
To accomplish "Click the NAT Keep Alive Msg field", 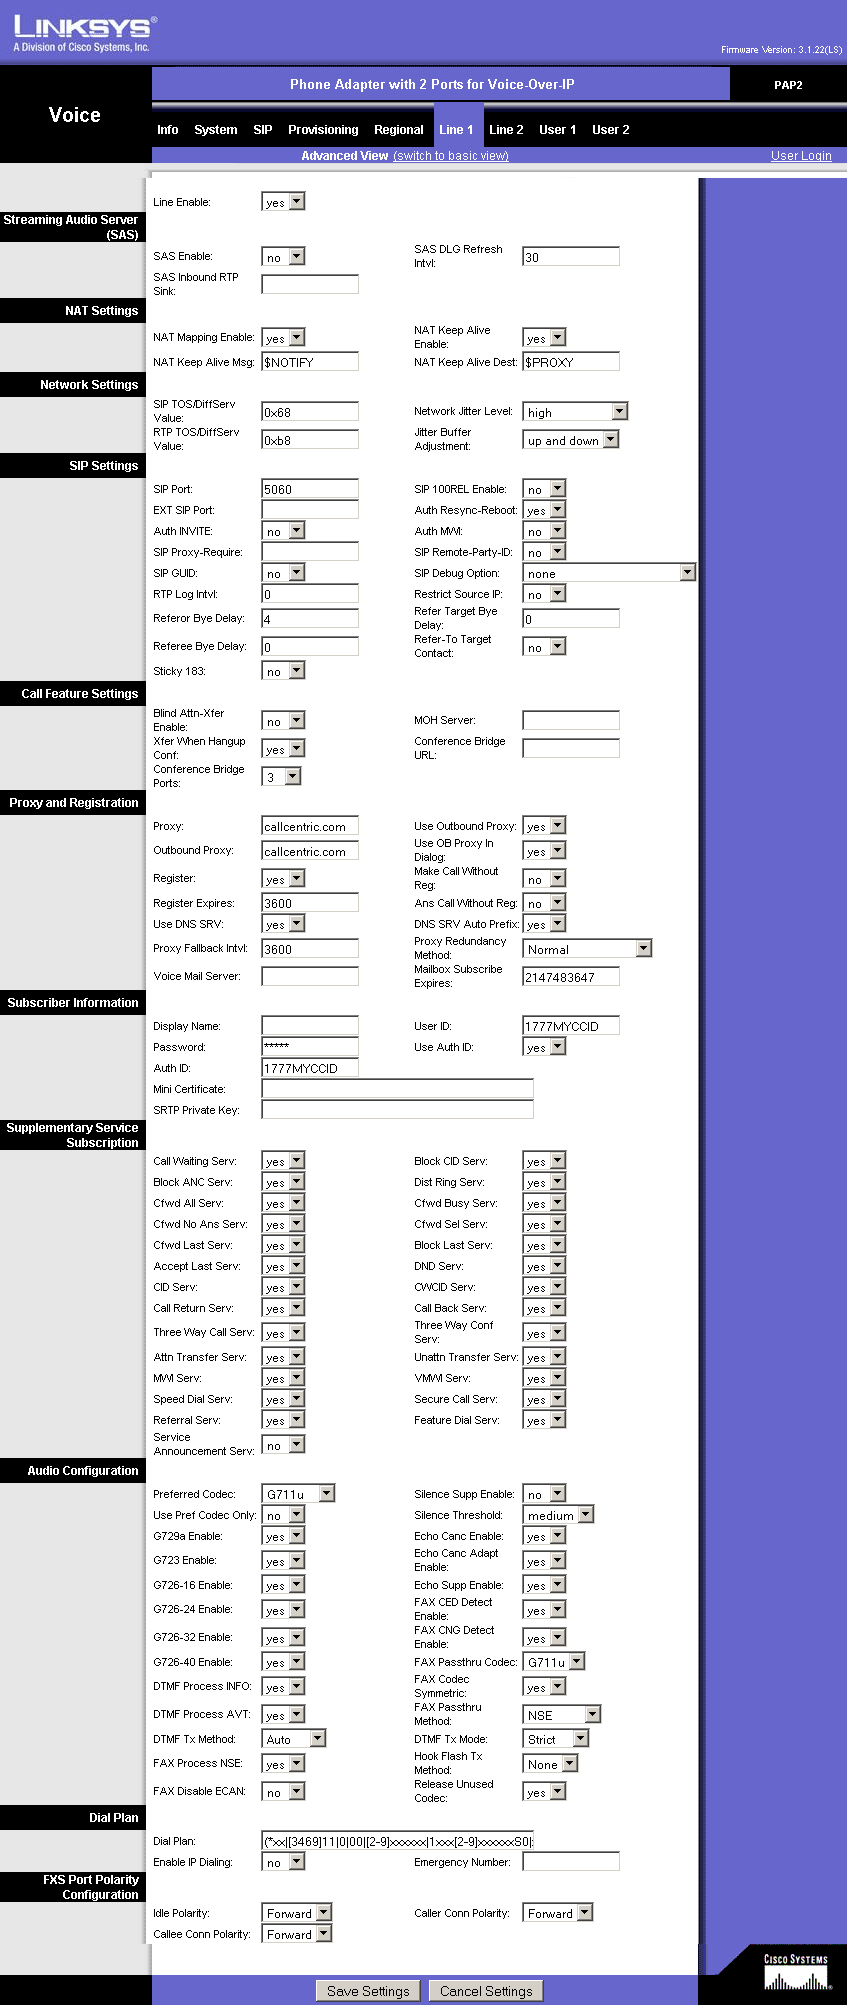I will tap(310, 362).
